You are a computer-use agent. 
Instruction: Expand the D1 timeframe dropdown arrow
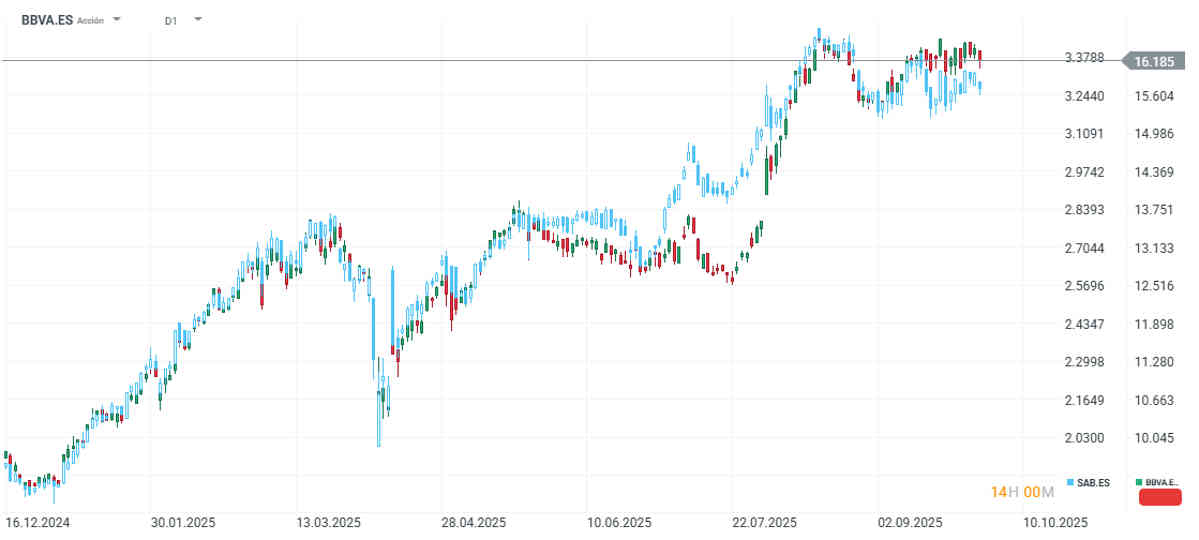197,19
